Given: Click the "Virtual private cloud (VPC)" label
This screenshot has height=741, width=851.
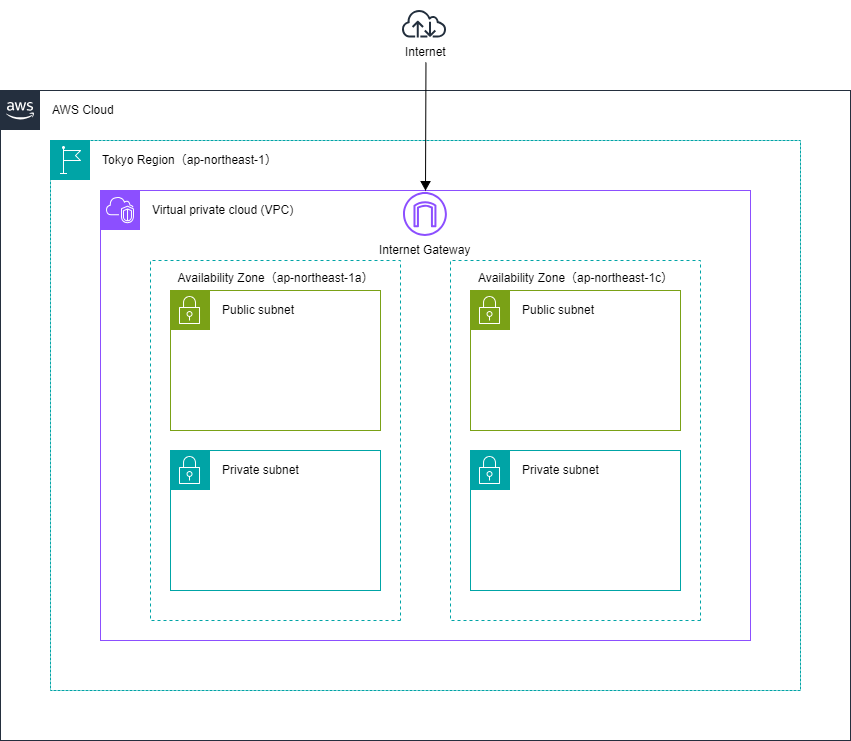Looking at the screenshot, I should 223,210.
